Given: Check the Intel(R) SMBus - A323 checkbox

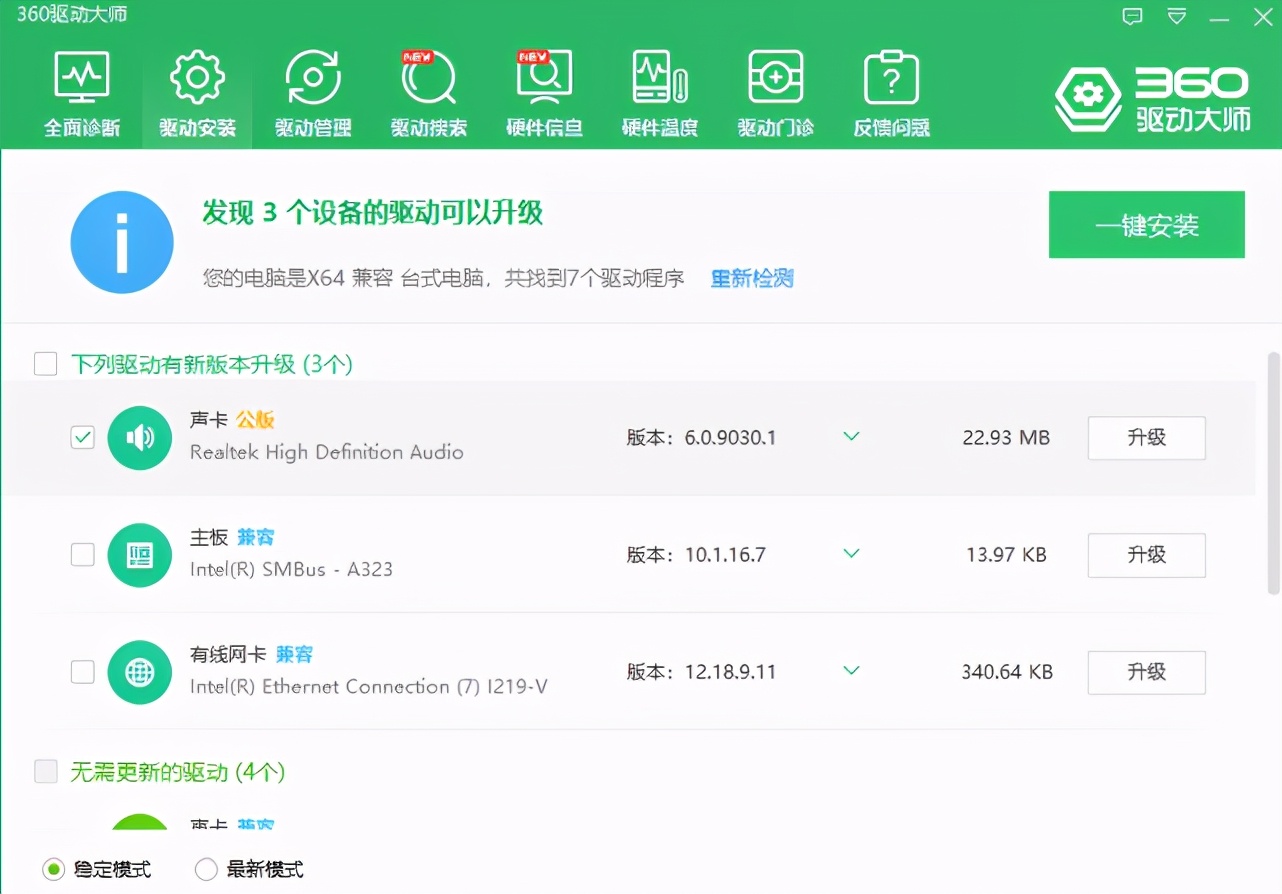Looking at the screenshot, I should [x=83, y=554].
